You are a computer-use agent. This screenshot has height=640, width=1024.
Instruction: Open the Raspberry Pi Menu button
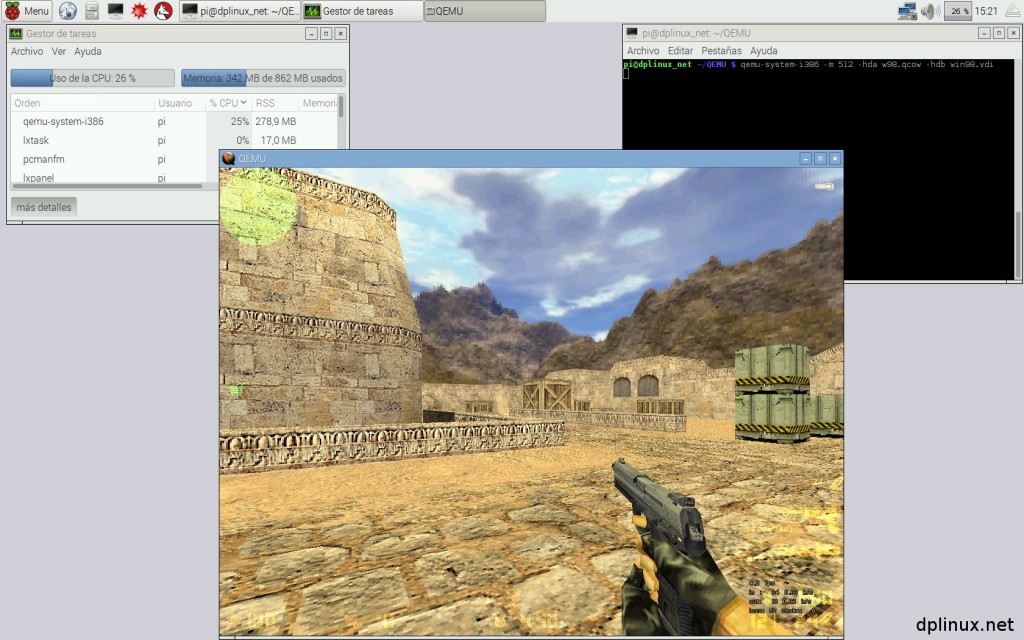click(x=27, y=11)
